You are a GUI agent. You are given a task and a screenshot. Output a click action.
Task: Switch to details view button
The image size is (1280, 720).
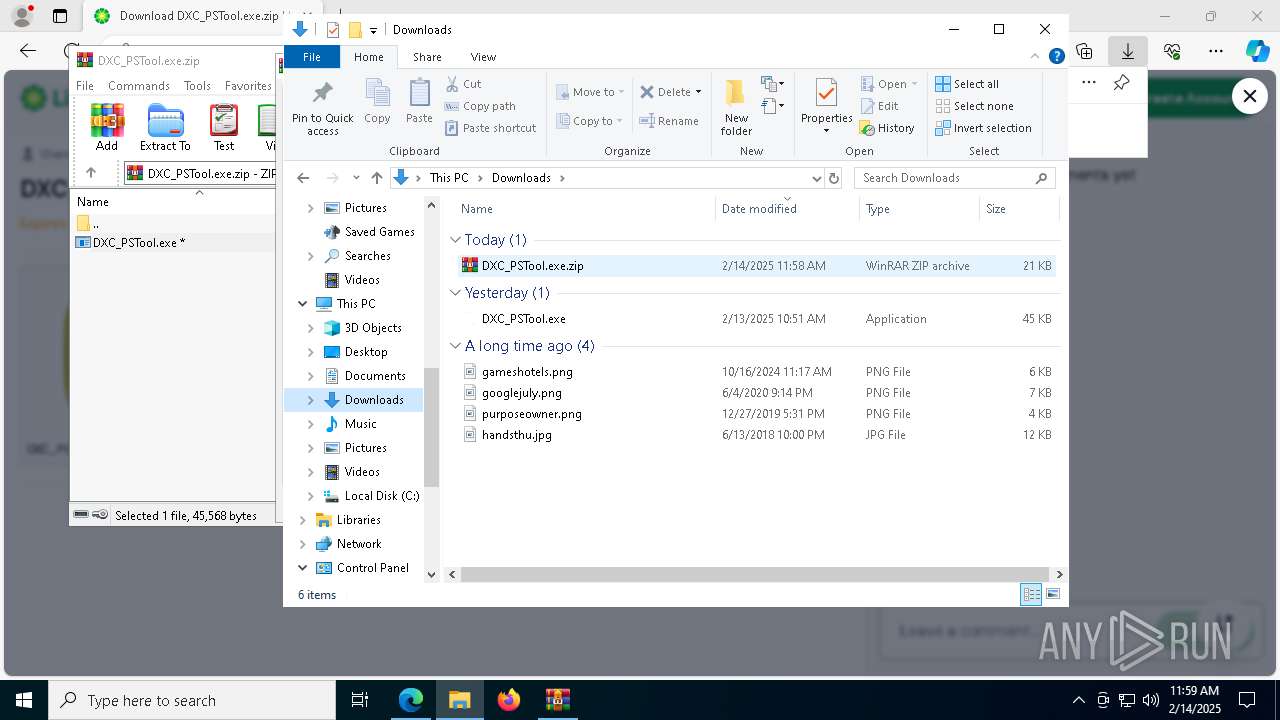(x=1031, y=595)
